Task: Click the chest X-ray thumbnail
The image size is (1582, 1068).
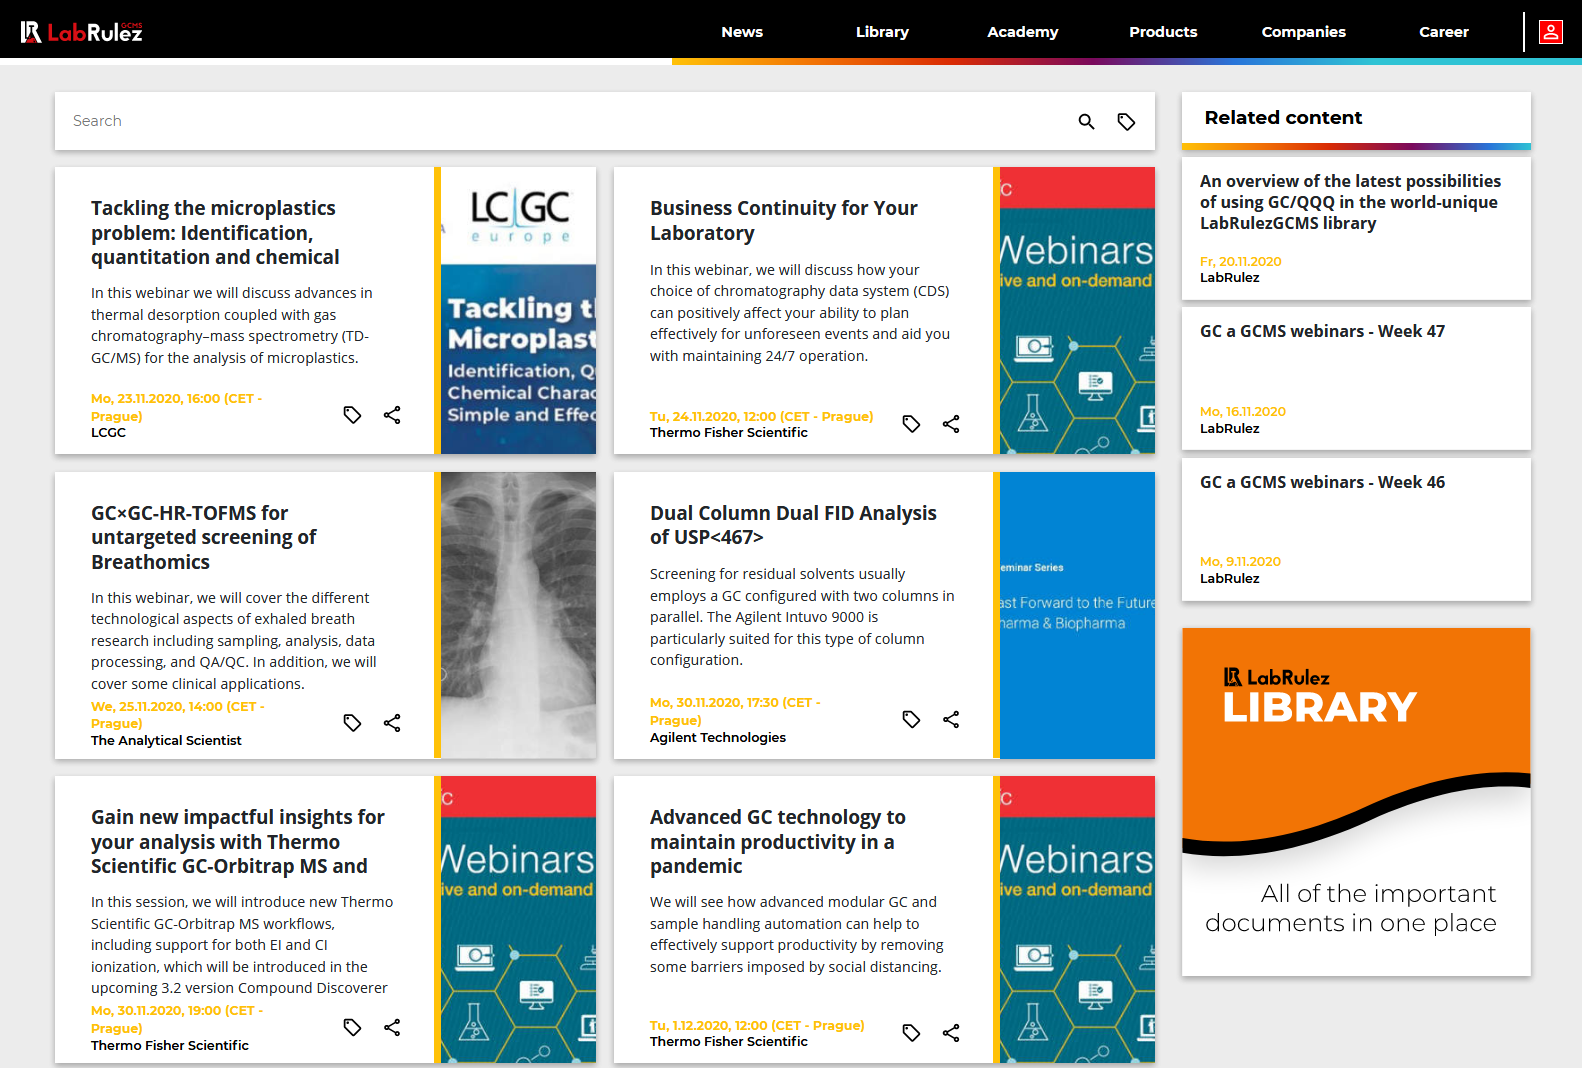Action: click(518, 615)
